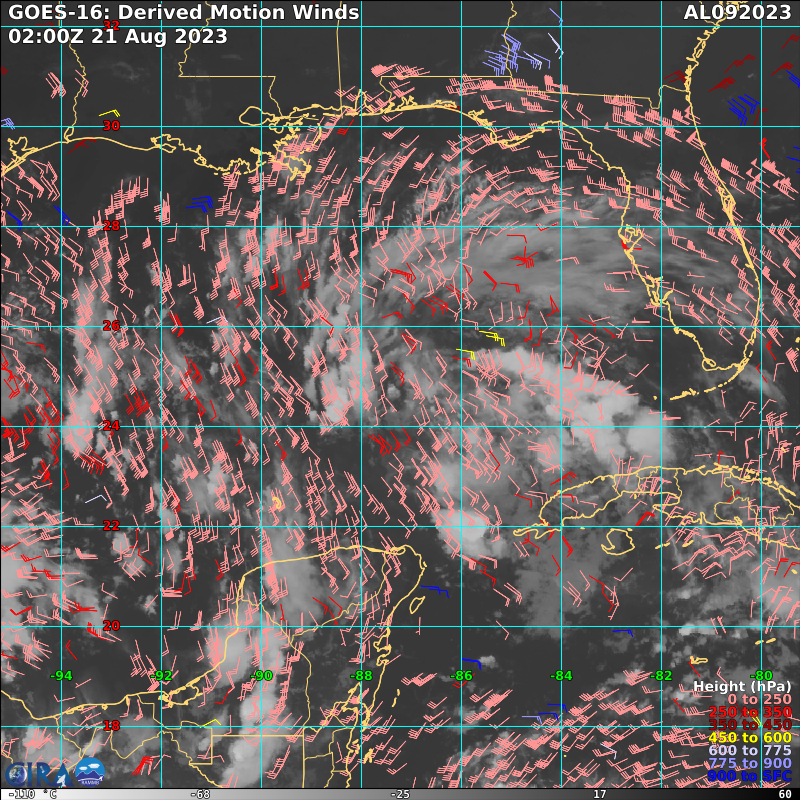Click the timestamp "02:00Z 21 Aug 2023"

pyautogui.click(x=118, y=36)
